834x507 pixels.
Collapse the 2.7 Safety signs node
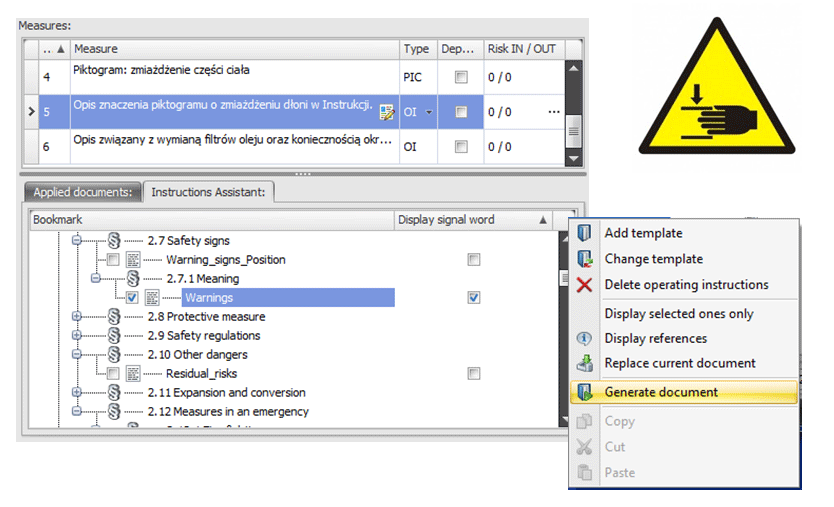(x=76, y=241)
